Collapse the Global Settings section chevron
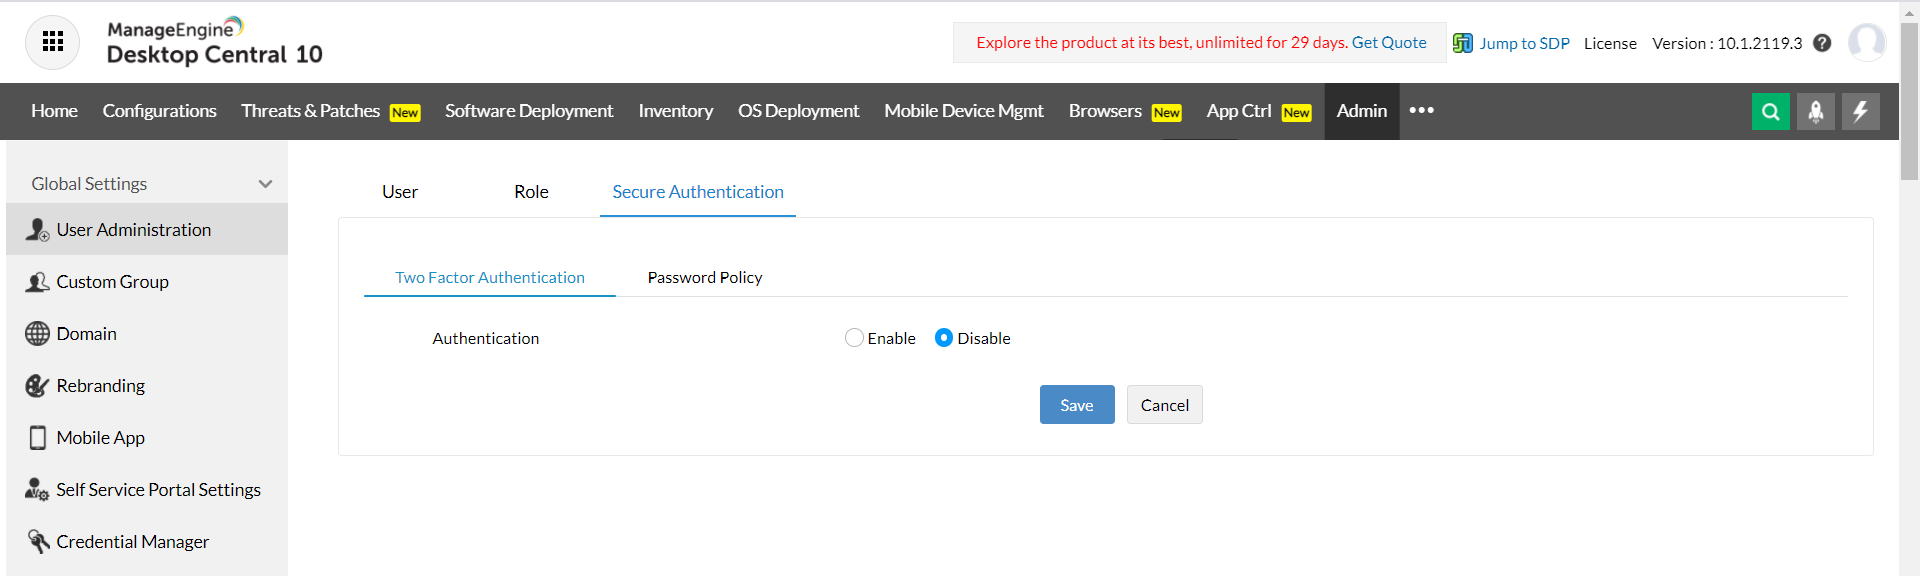1920x576 pixels. coord(265,184)
